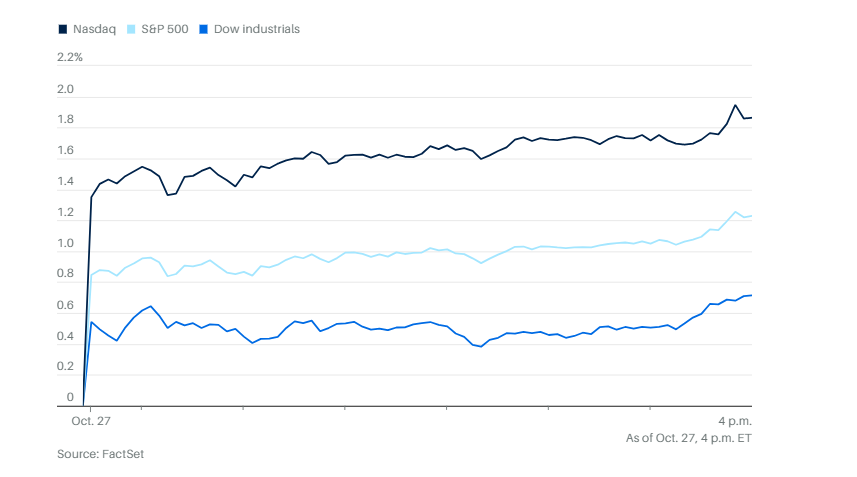The height and width of the screenshot is (477, 857).
Task: Click the 0.2 y-axis label
Action: pos(66,367)
